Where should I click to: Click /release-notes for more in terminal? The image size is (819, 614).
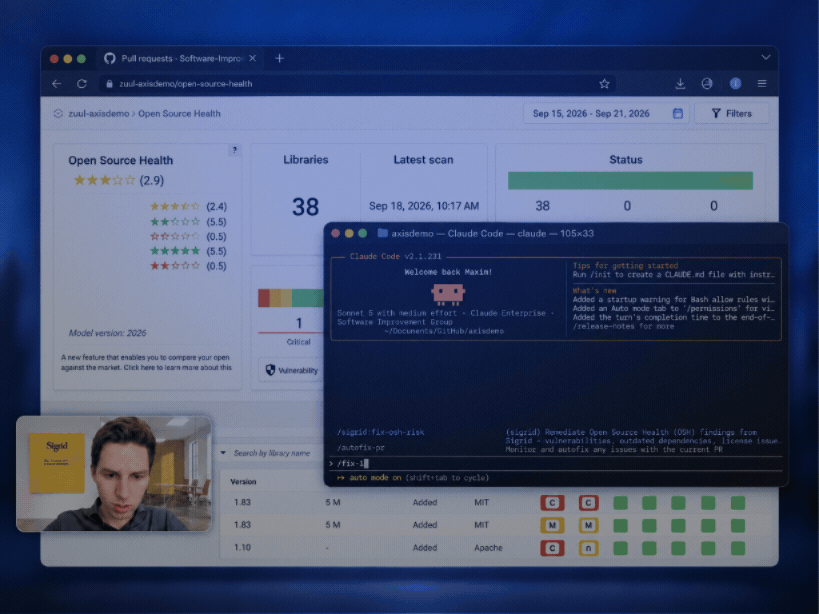click(623, 326)
